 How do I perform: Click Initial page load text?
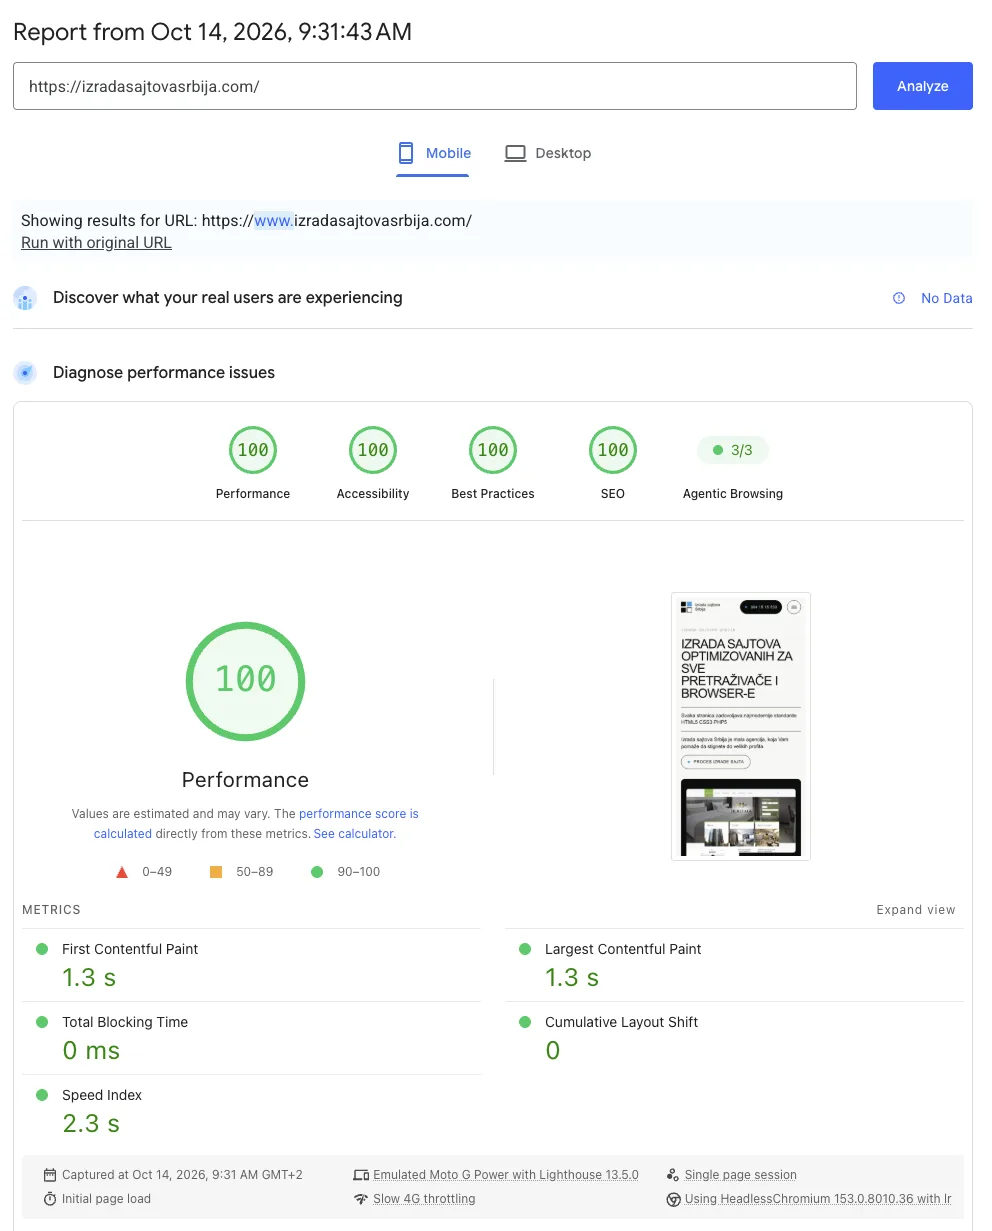[x=106, y=1199]
